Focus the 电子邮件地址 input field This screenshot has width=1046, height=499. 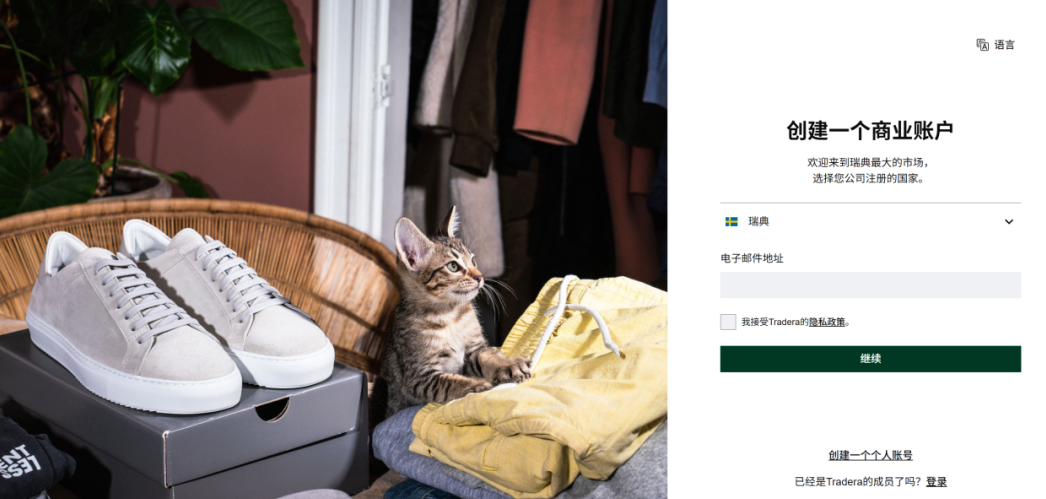tap(871, 285)
